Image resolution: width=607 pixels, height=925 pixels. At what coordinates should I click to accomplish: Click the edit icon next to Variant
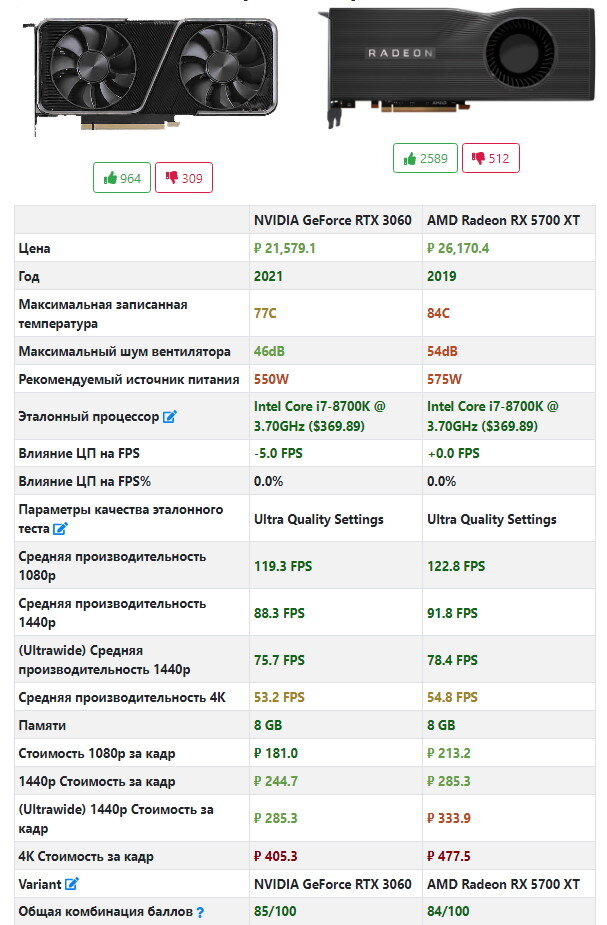71,884
